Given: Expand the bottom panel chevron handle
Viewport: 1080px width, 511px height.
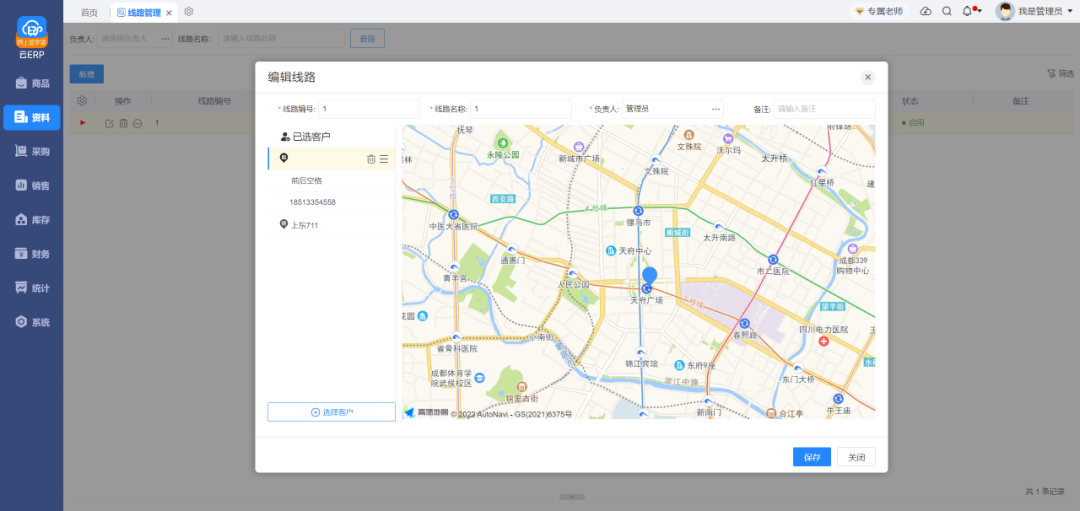Looking at the screenshot, I should pyautogui.click(x=572, y=497).
